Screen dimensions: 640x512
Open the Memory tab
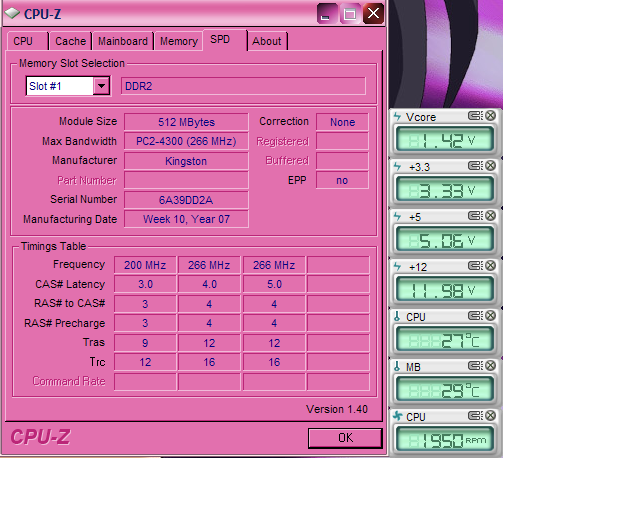(179, 41)
